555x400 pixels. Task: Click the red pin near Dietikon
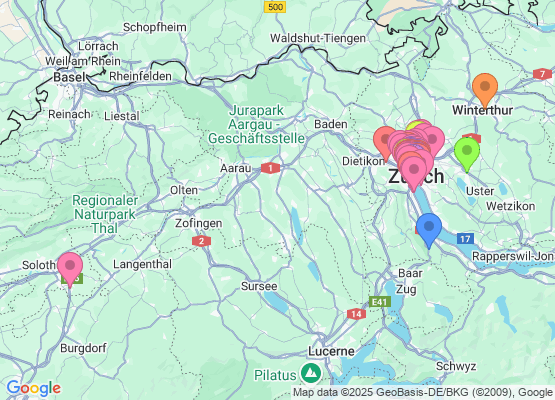click(x=383, y=140)
